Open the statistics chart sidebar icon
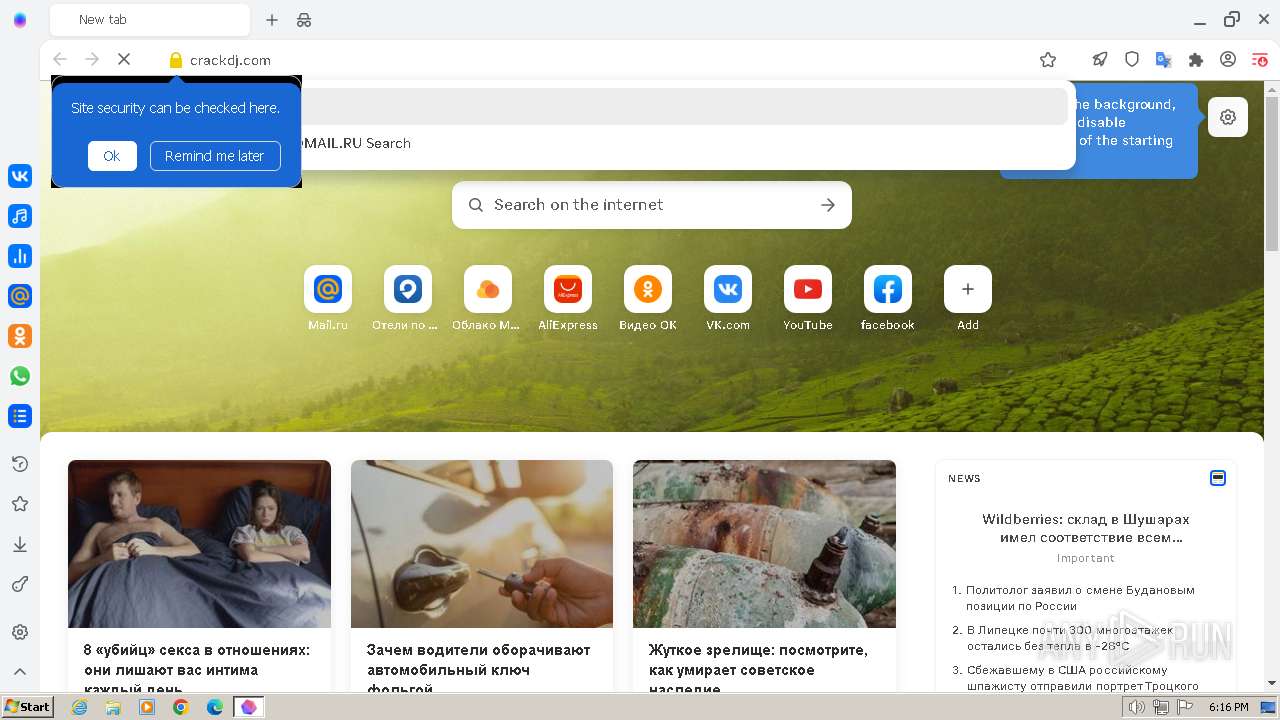The image size is (1280, 720). [20, 256]
